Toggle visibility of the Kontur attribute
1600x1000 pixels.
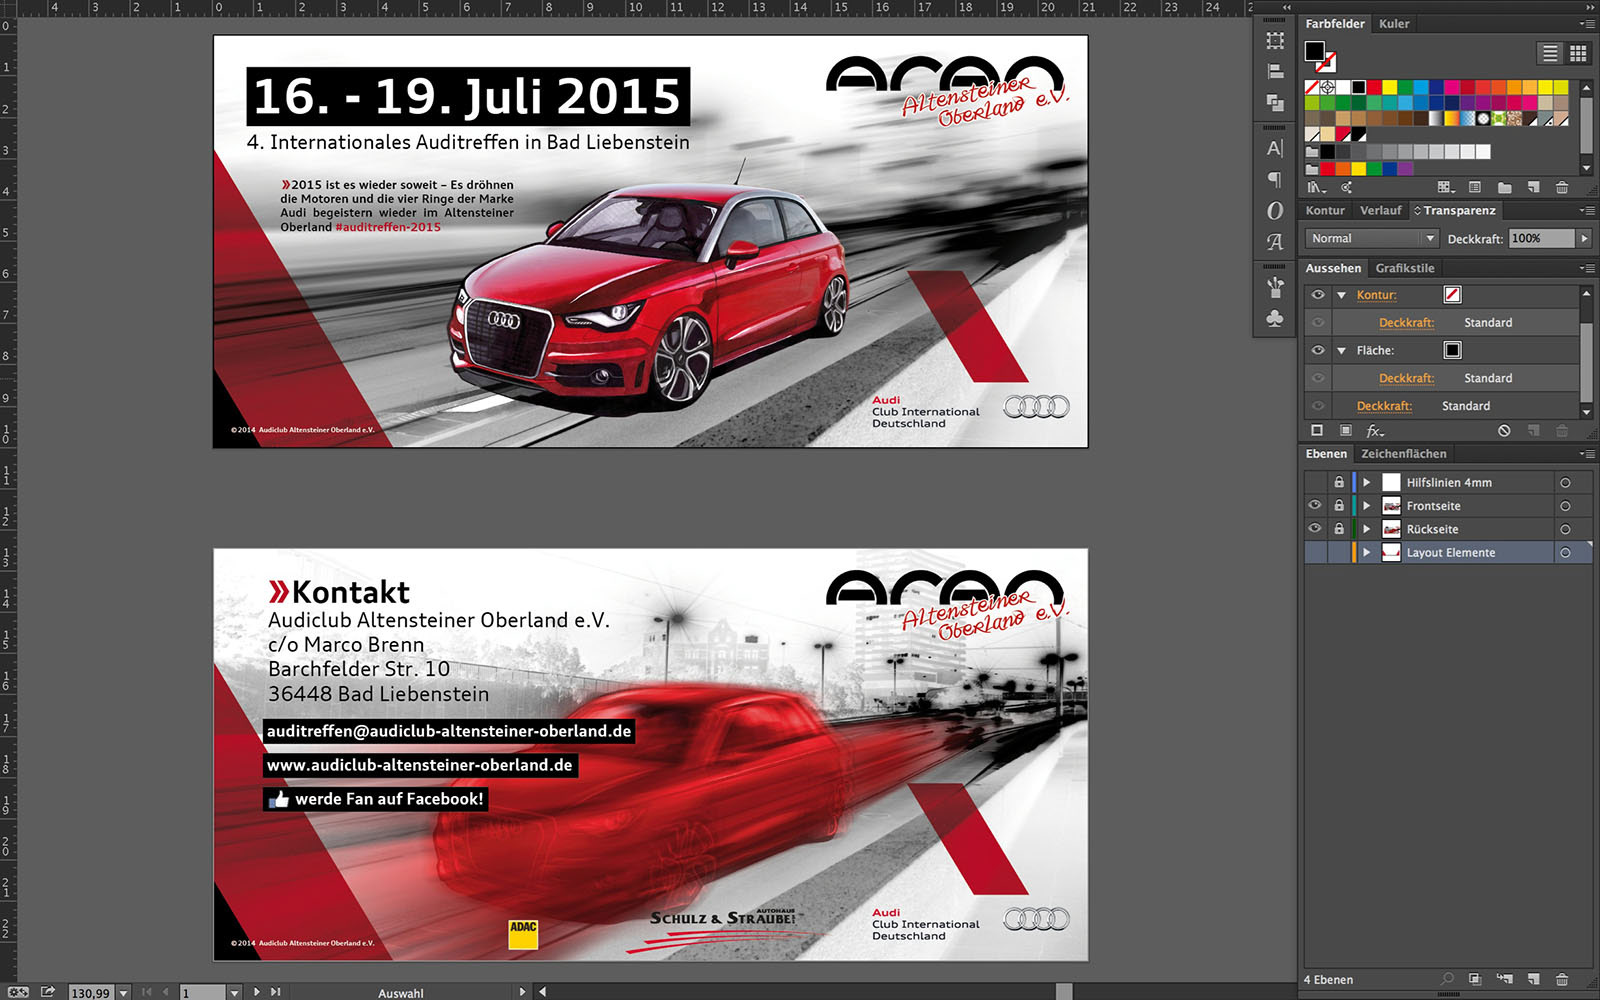pyautogui.click(x=1318, y=295)
